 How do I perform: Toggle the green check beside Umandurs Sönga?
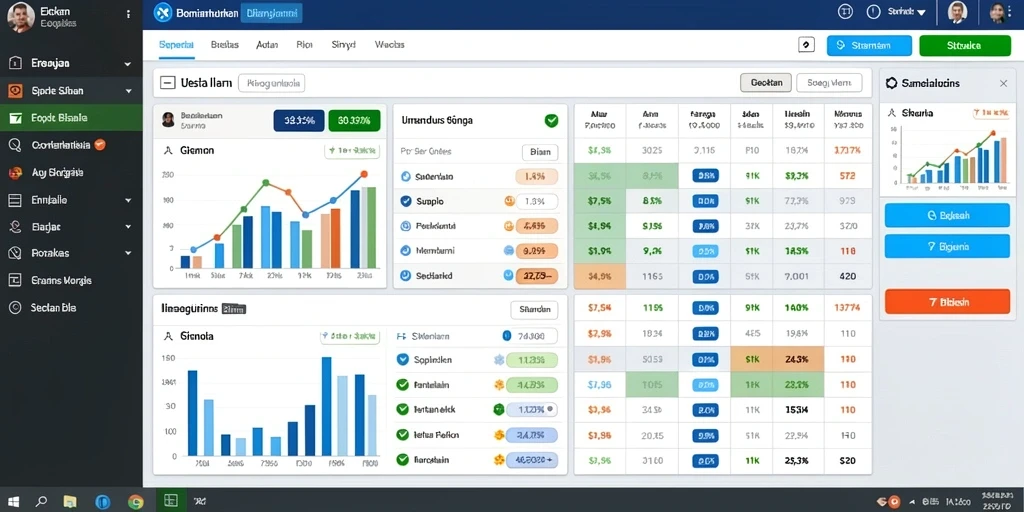point(552,120)
